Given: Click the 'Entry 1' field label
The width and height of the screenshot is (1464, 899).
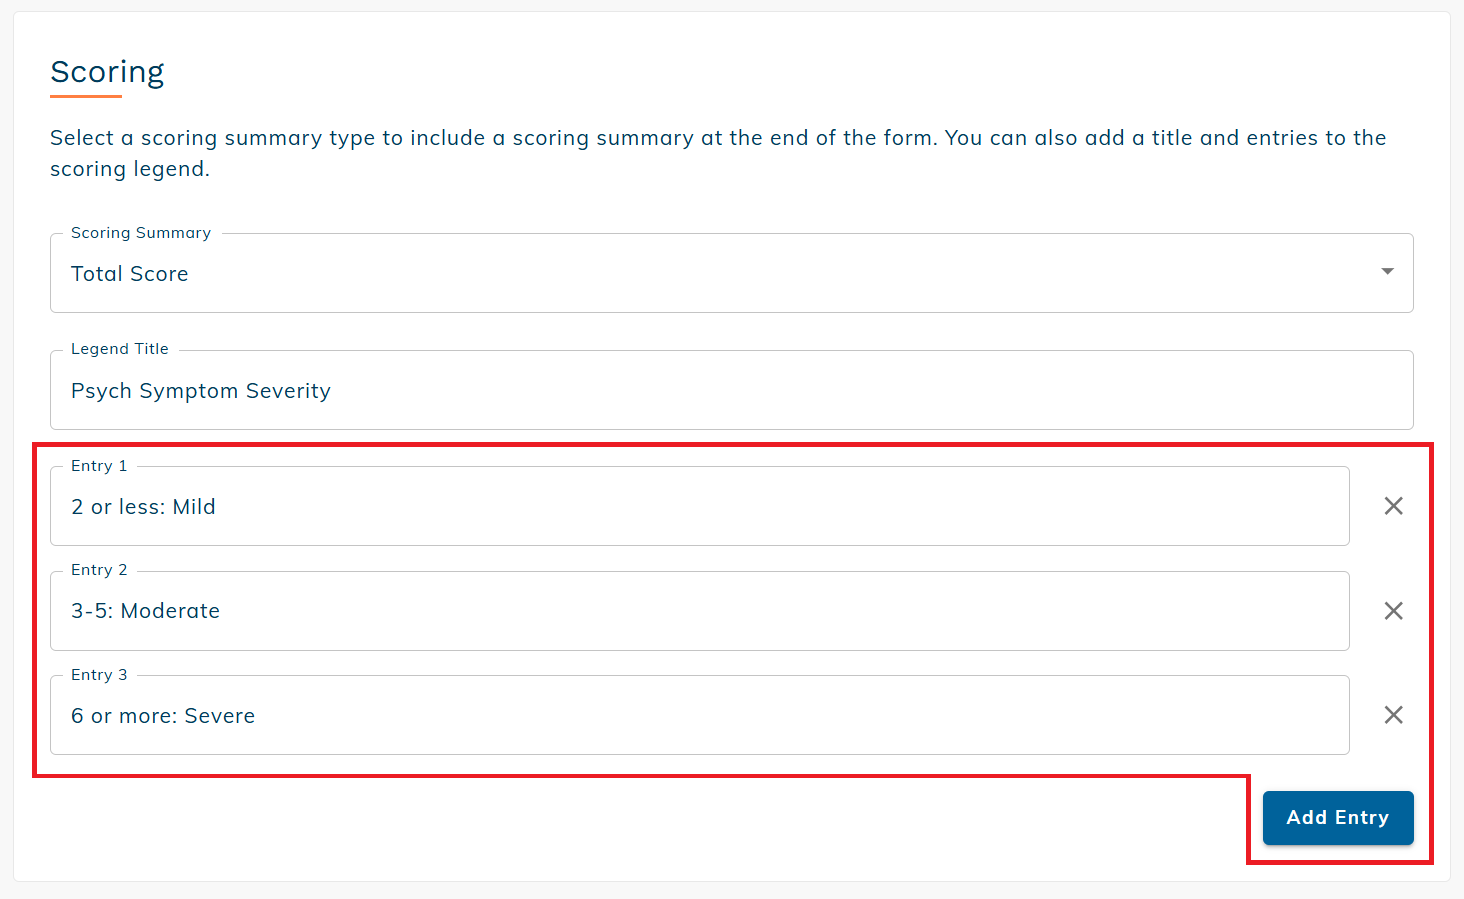Looking at the screenshot, I should tap(99, 466).
